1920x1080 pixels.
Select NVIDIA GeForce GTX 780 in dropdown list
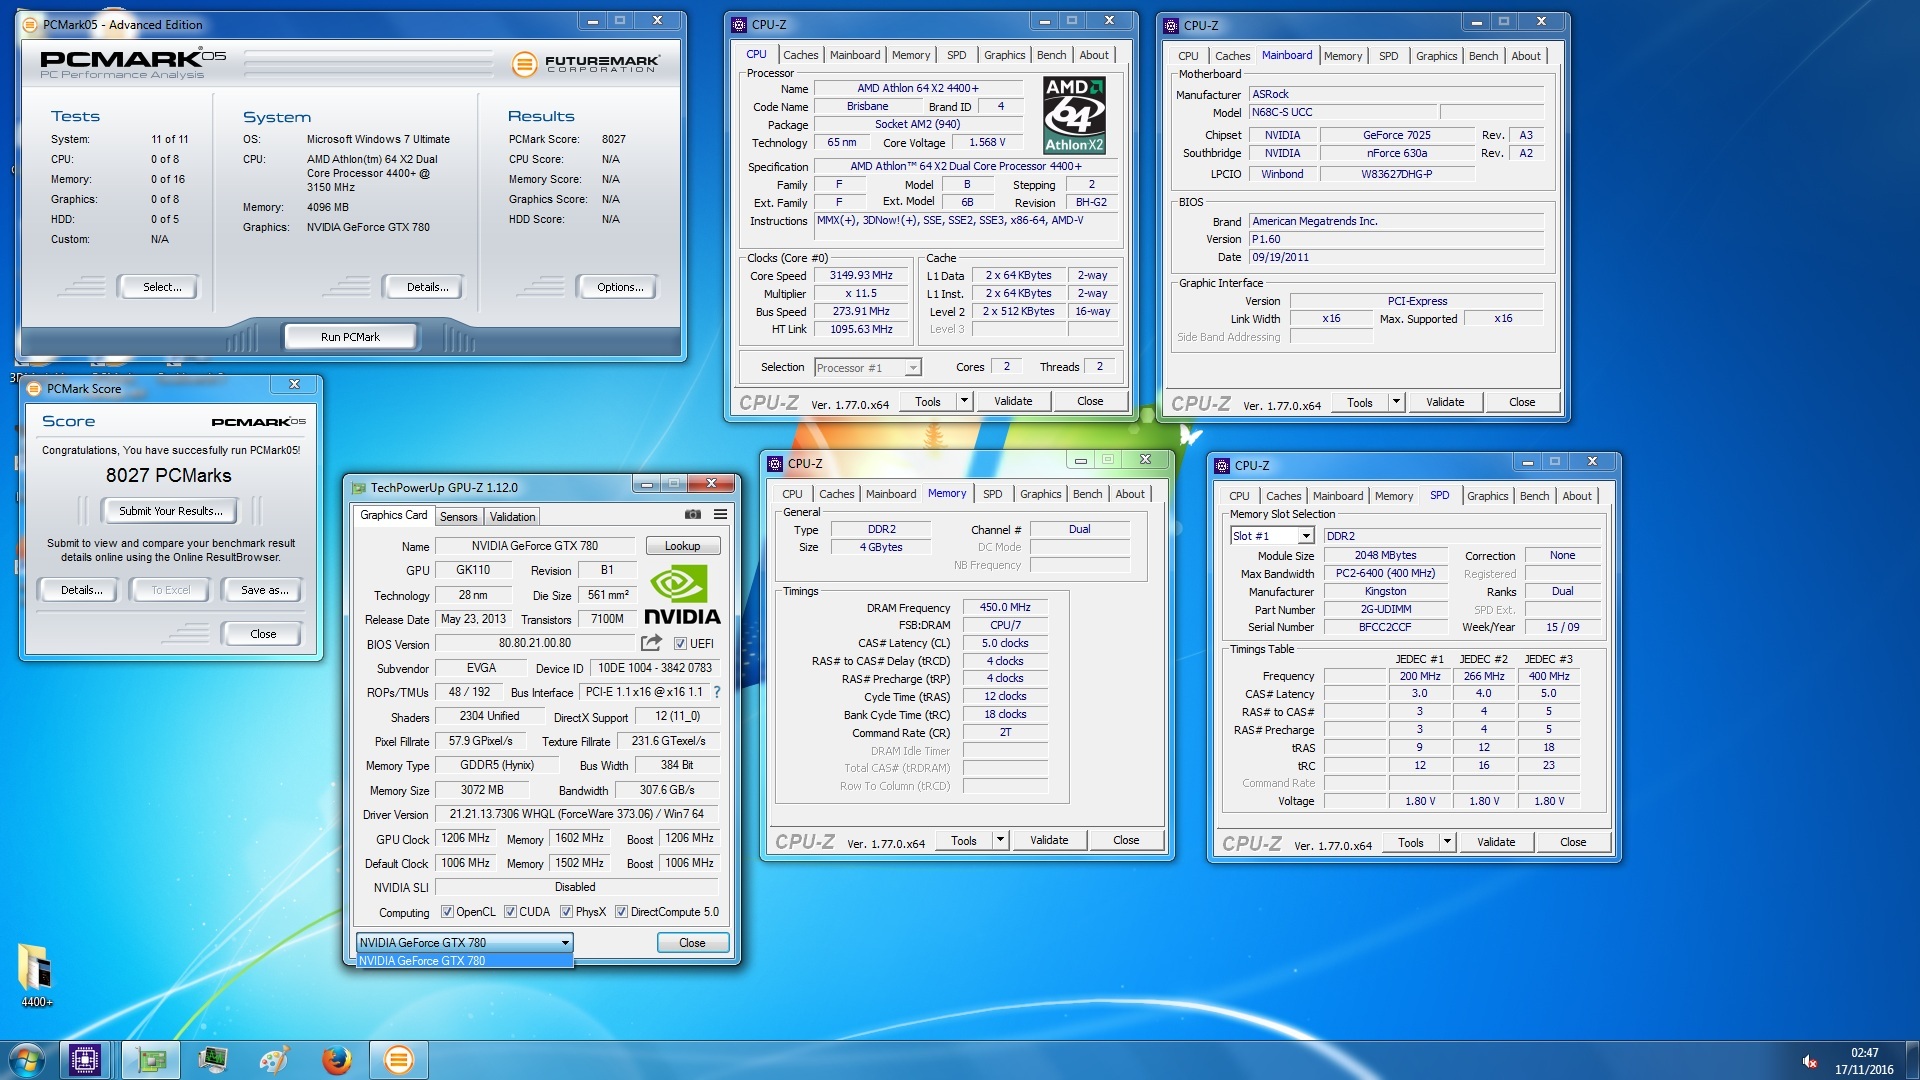(465, 961)
